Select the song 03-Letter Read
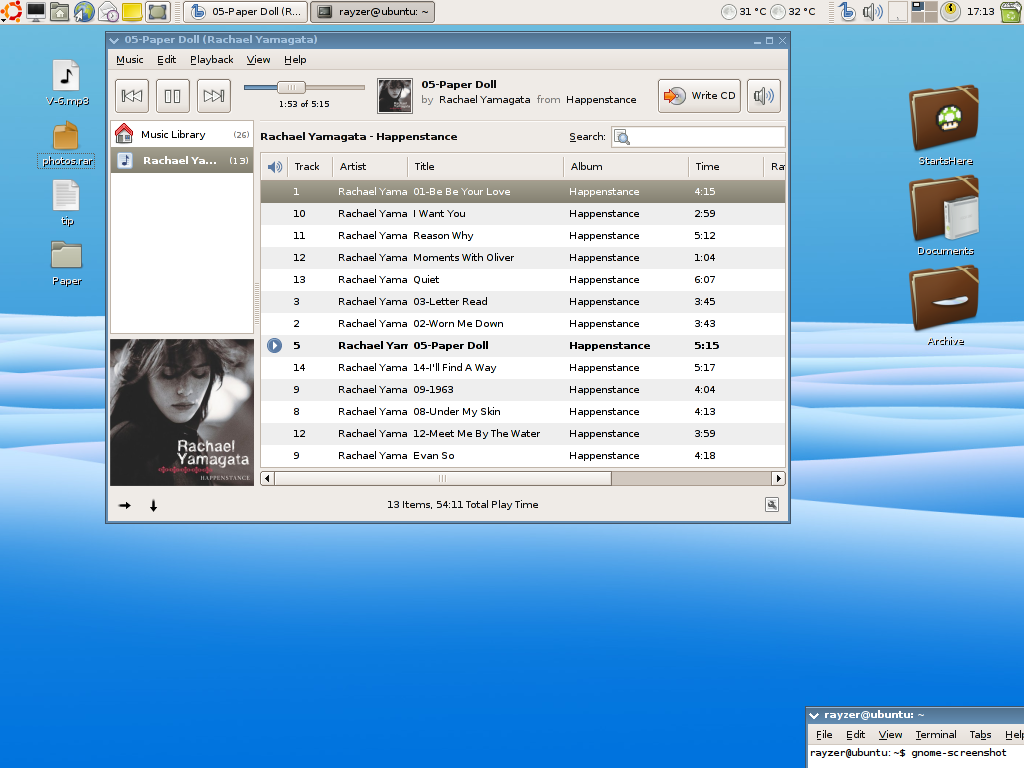 [x=522, y=302]
